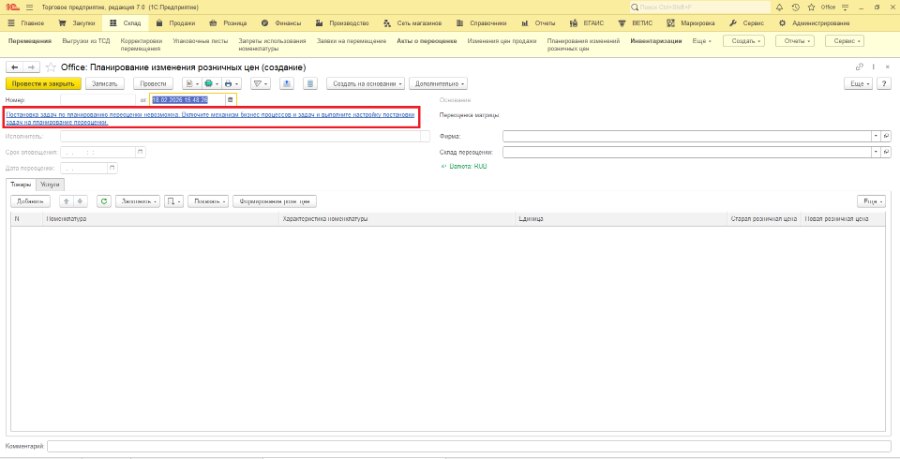Open the service panel settings icon beside Office
The height and width of the screenshot is (459, 900).
point(843,7)
